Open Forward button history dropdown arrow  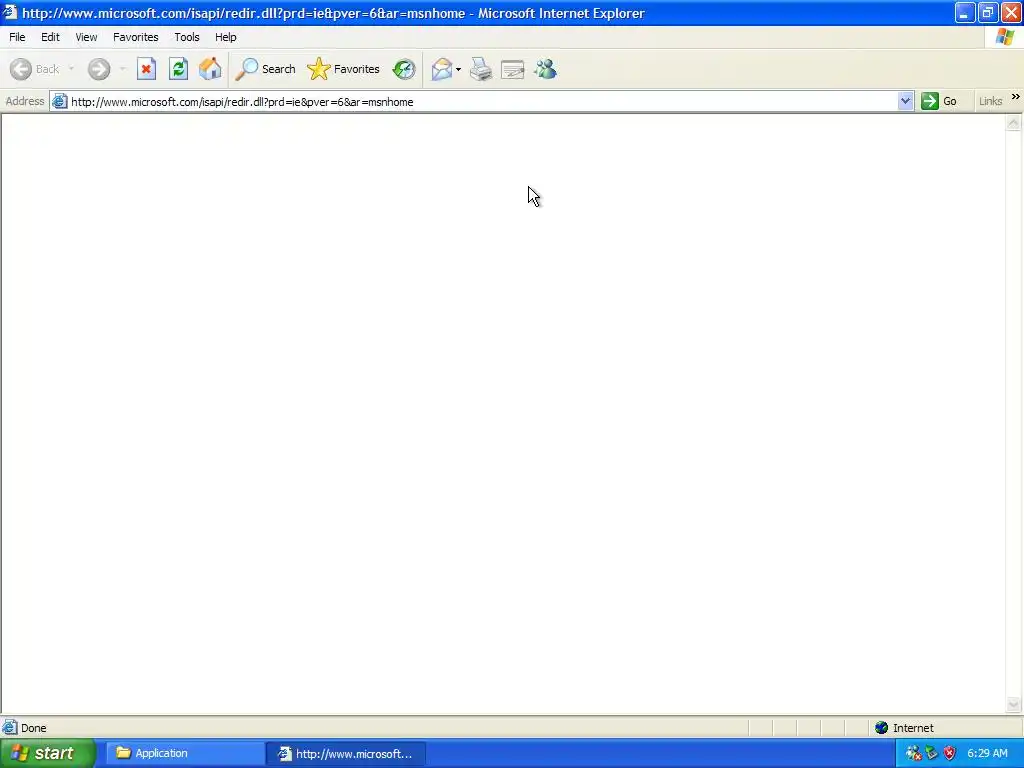[x=122, y=69]
